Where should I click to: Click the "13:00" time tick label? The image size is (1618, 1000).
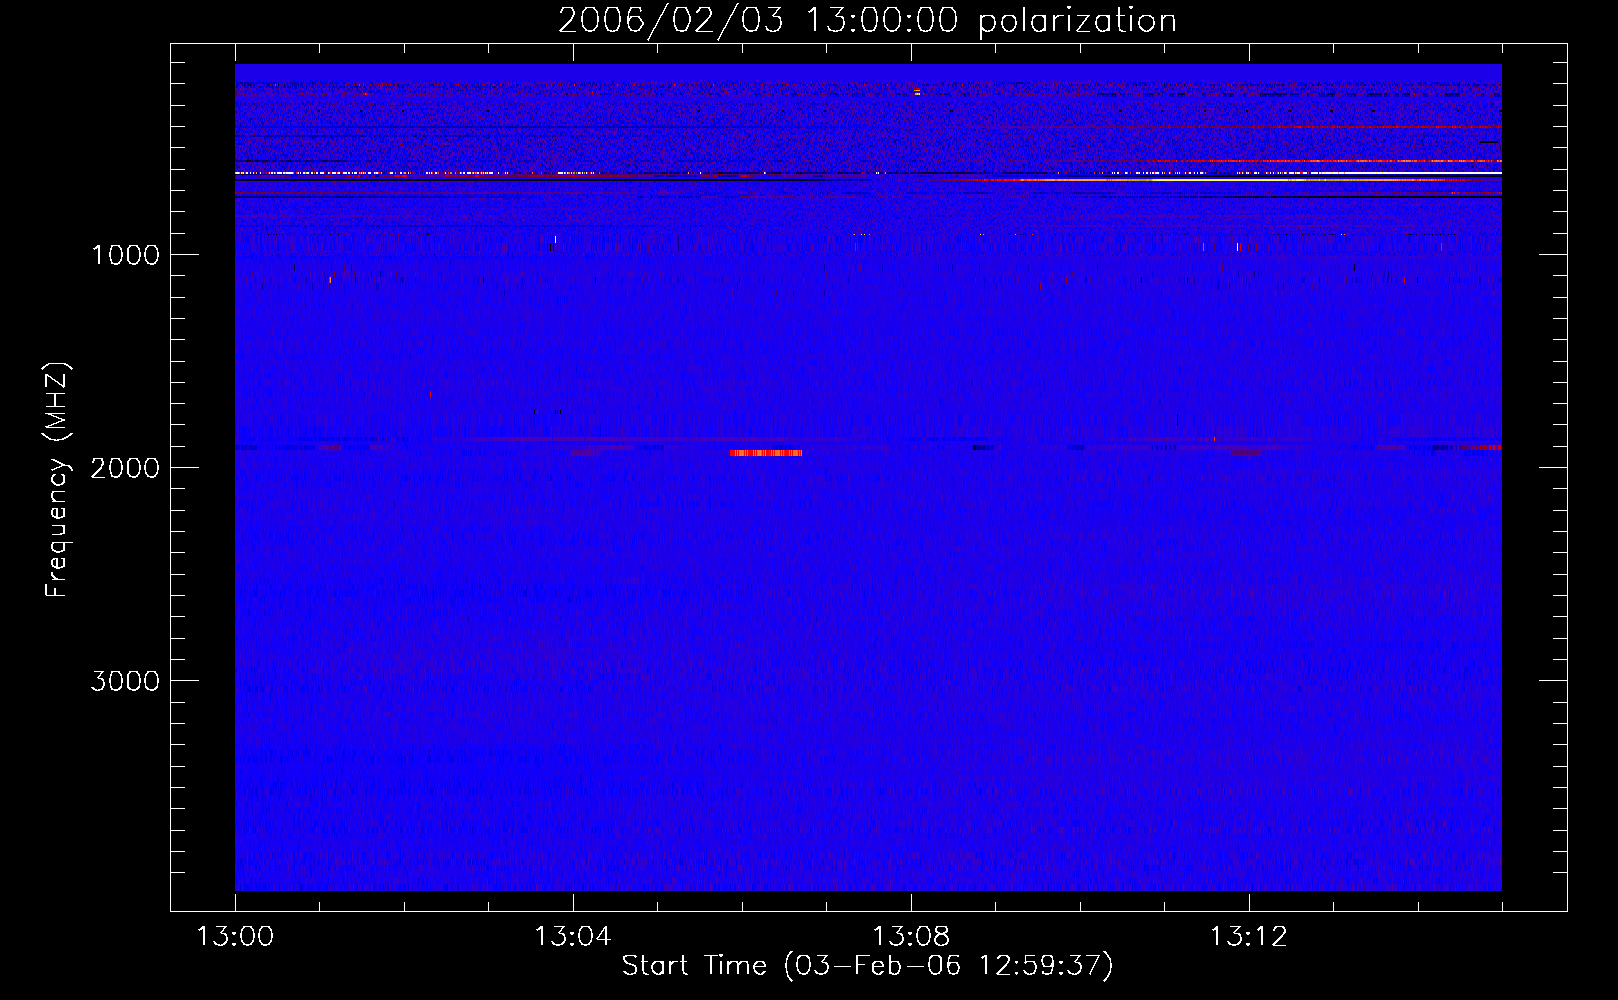pyautogui.click(x=235, y=937)
